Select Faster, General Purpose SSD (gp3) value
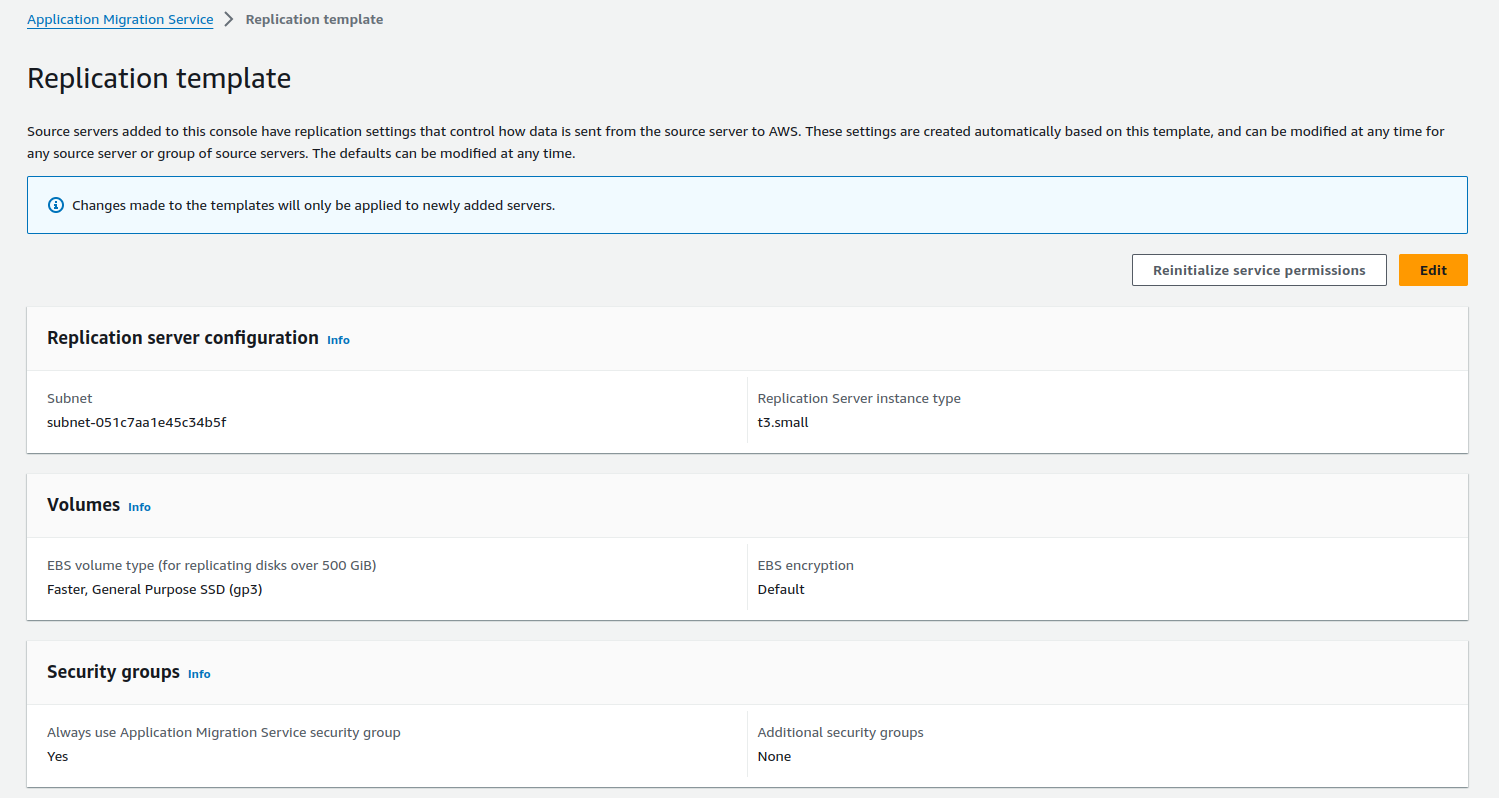 (155, 589)
